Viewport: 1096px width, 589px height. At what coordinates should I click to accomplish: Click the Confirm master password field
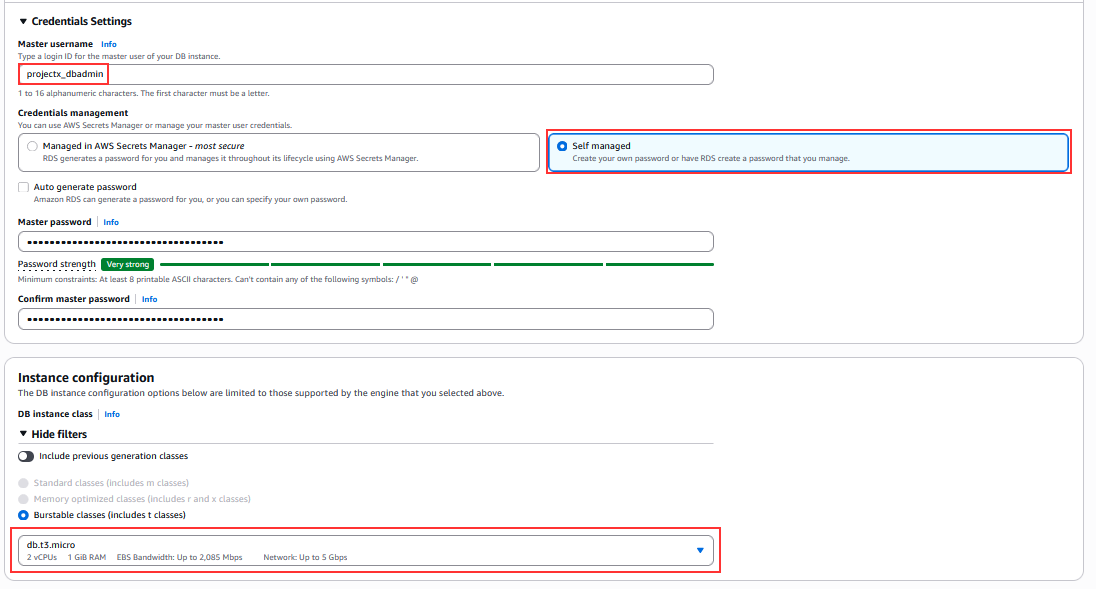366,319
